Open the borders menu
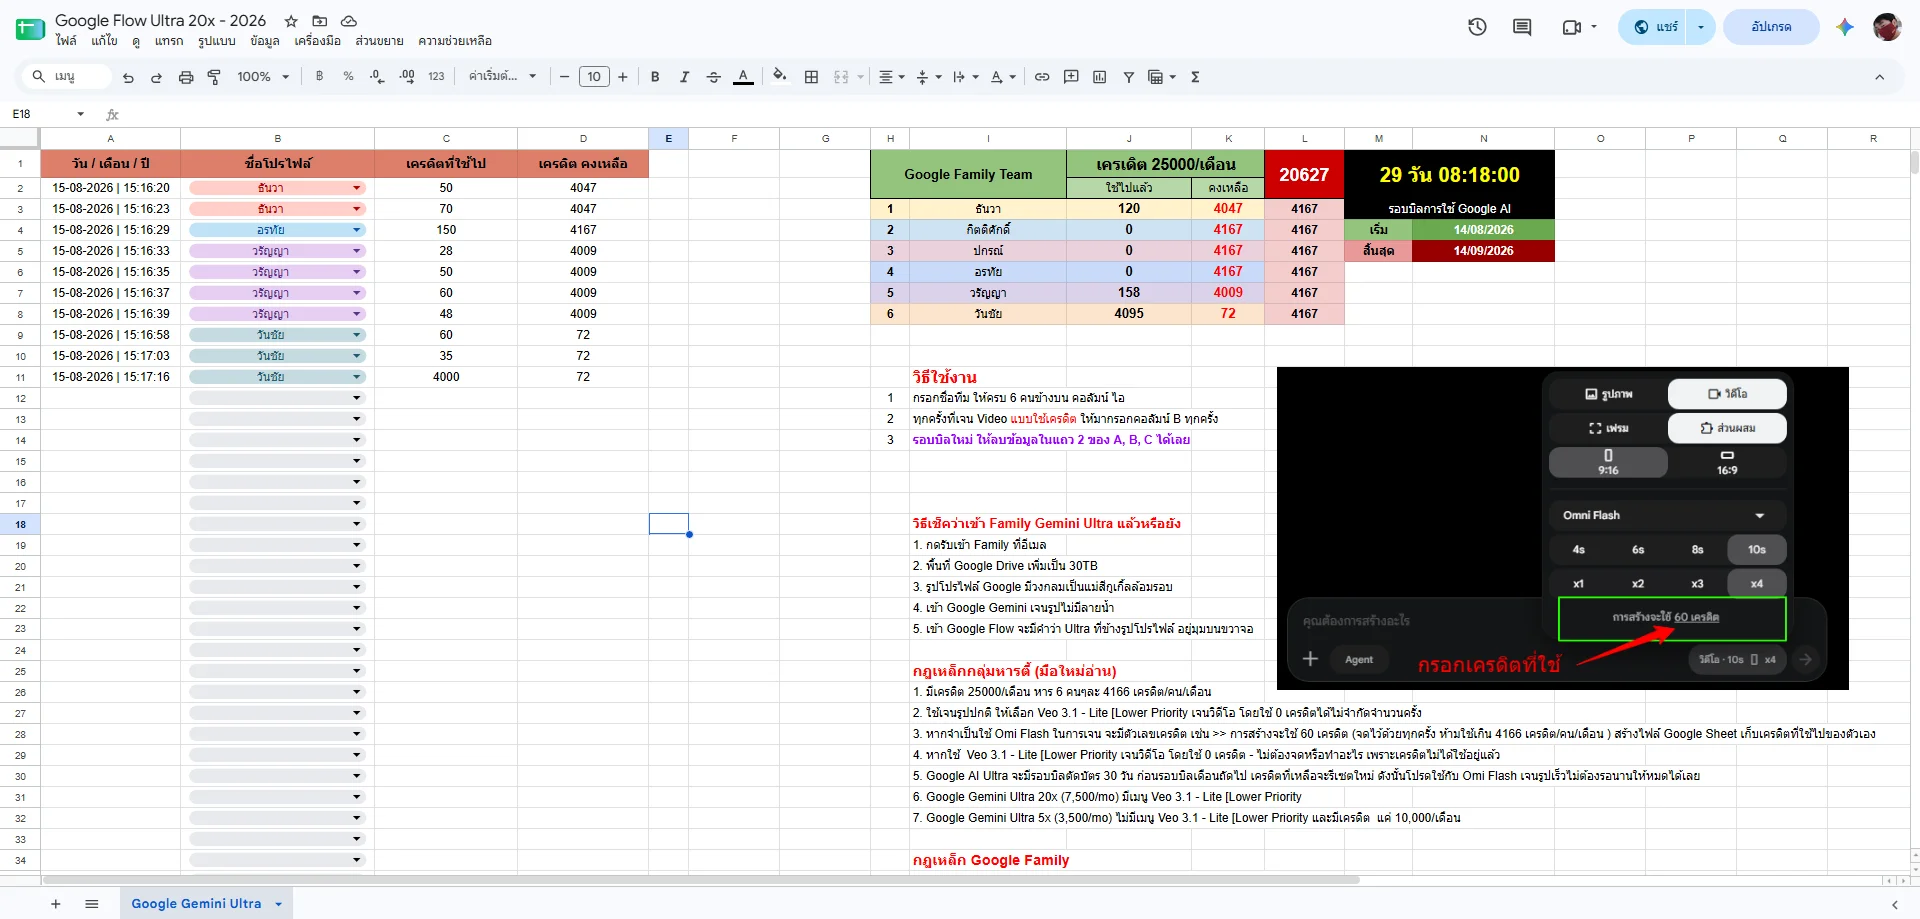Viewport: 1920px width, 919px height. coord(811,77)
